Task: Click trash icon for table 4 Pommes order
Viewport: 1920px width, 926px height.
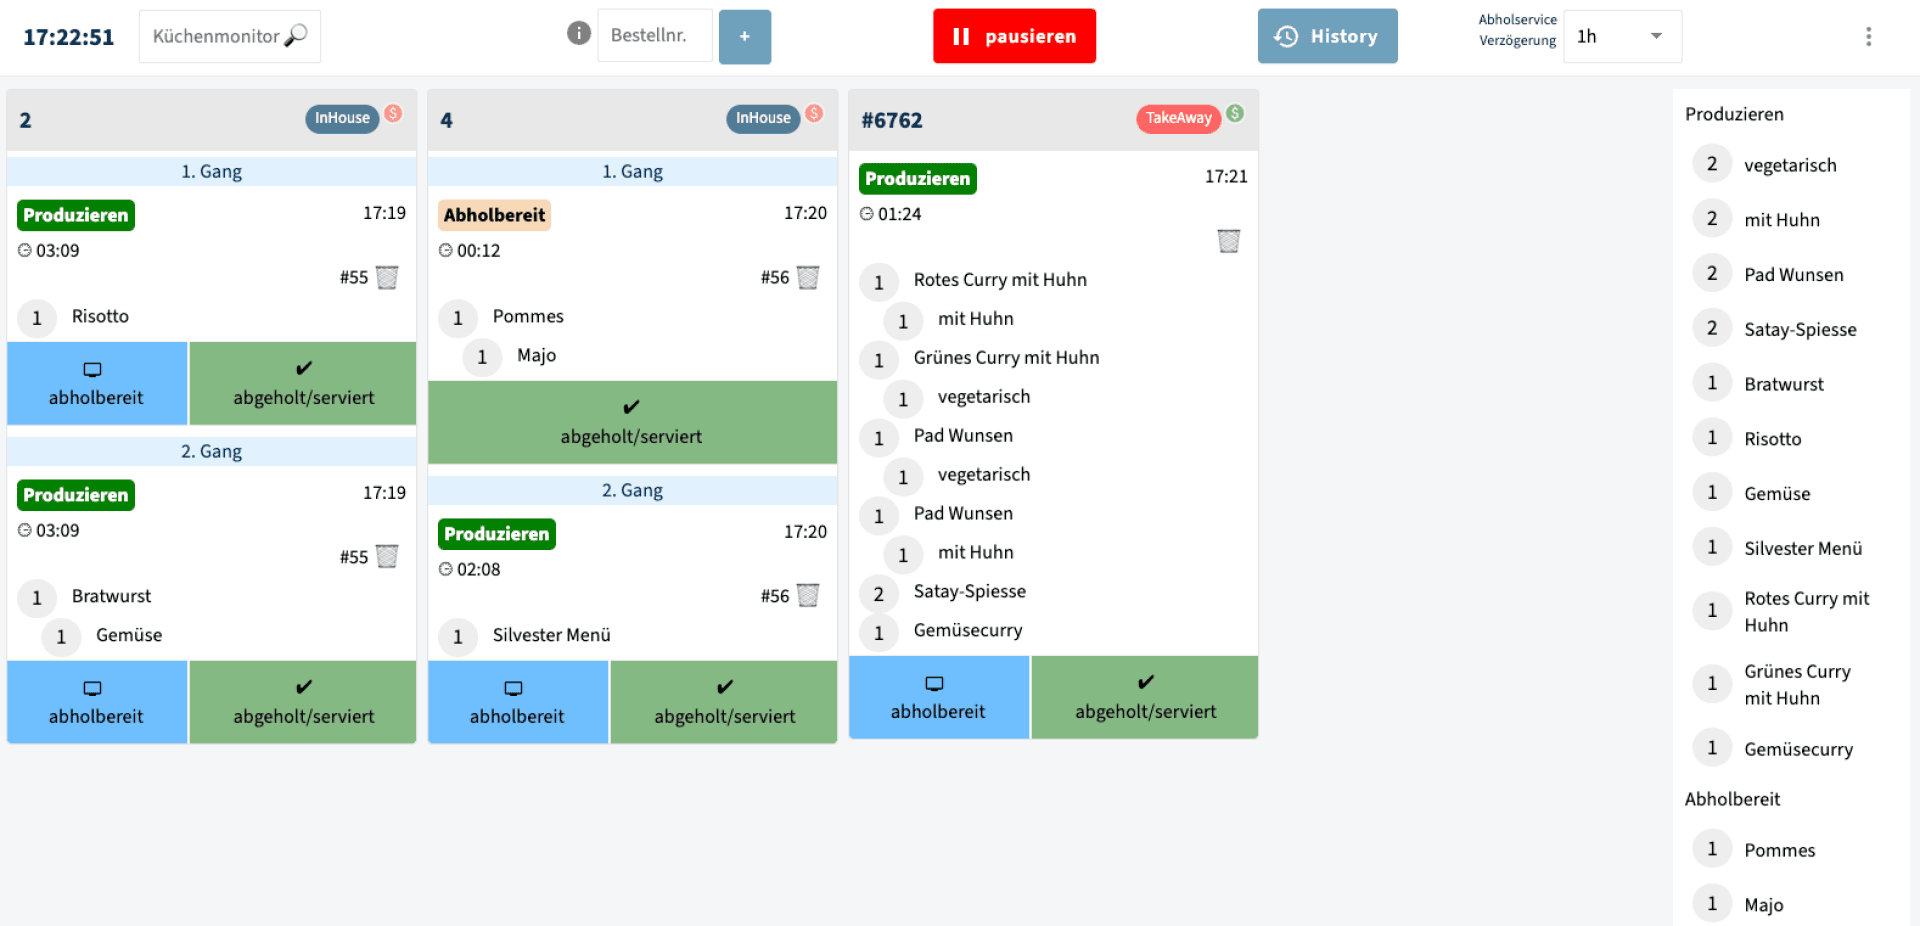Action: [x=808, y=277]
